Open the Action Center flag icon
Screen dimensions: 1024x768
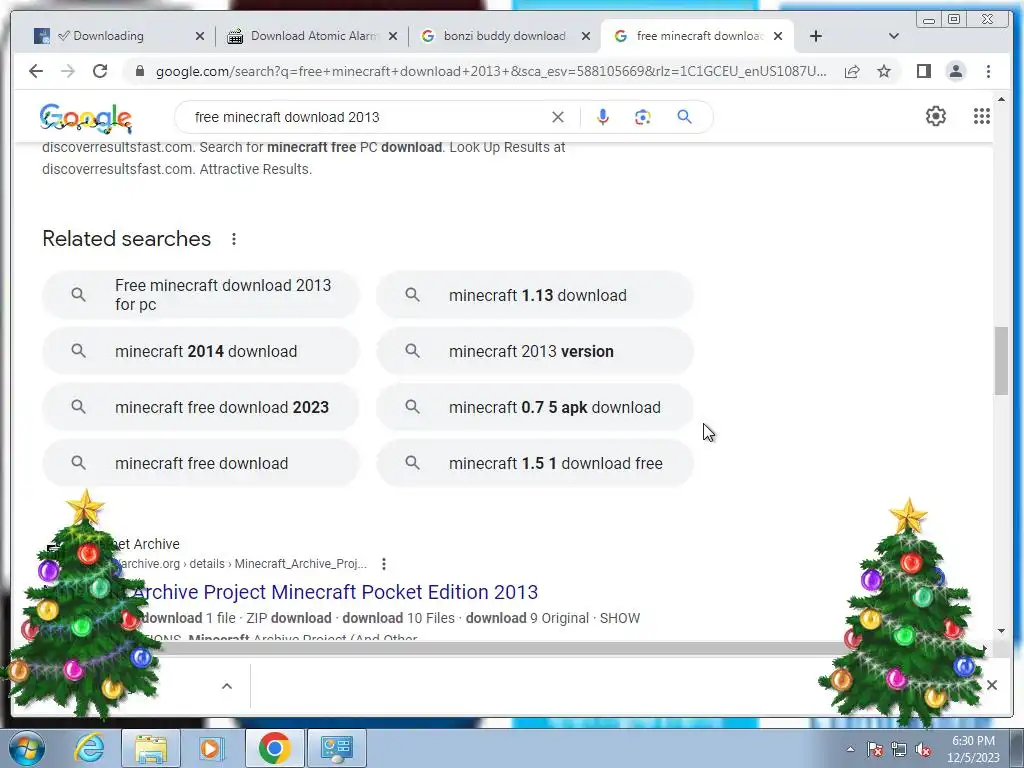[x=875, y=750]
